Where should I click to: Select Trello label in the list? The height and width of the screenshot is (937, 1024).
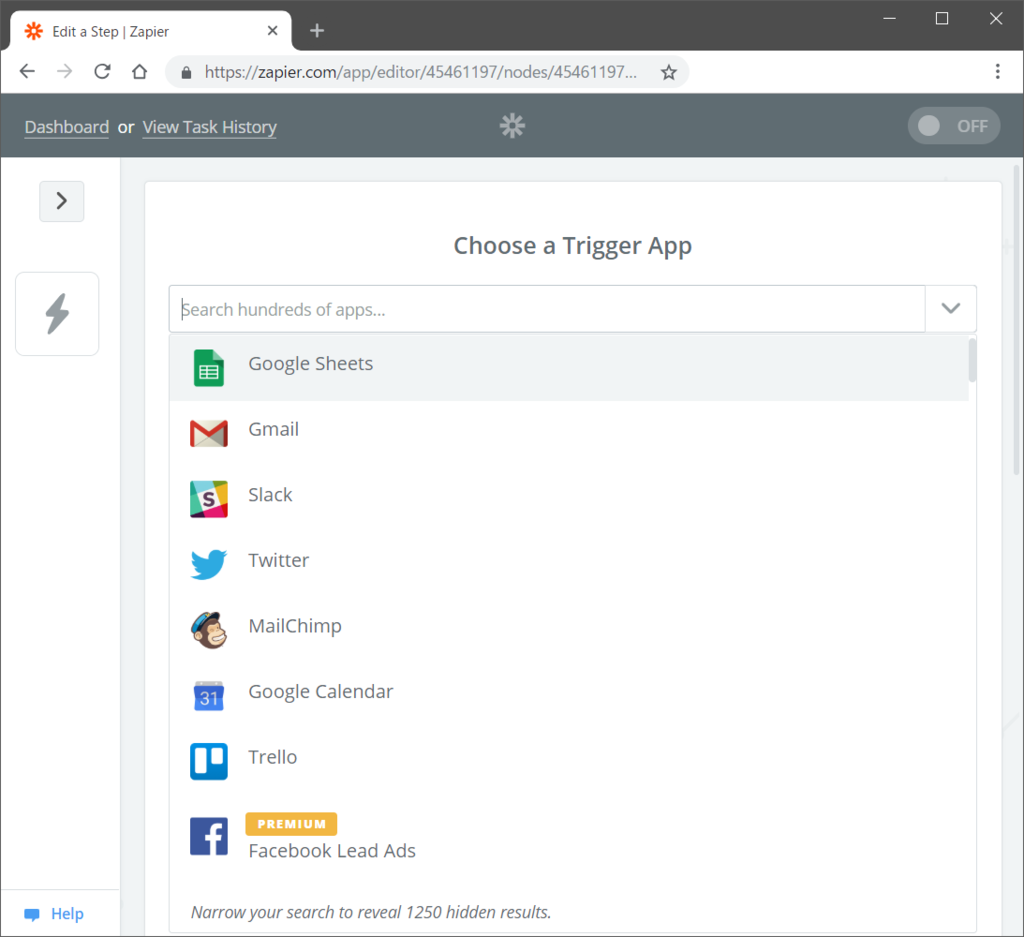click(x=272, y=757)
